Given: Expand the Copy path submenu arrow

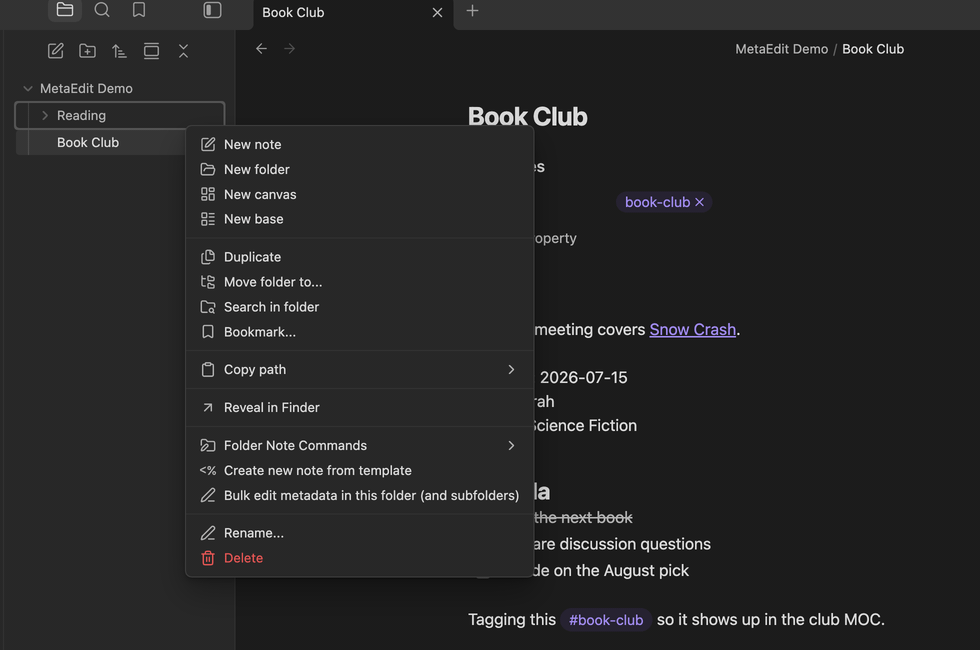Looking at the screenshot, I should pos(511,369).
